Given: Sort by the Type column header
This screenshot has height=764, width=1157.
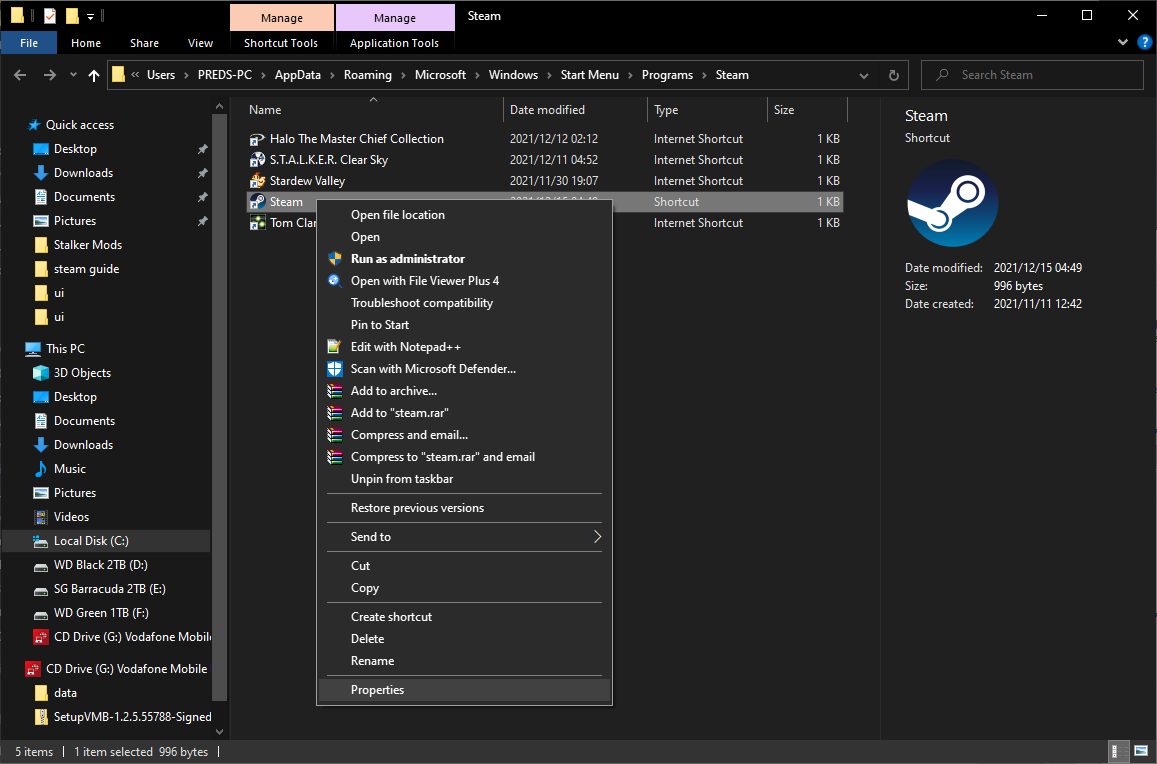Looking at the screenshot, I should point(708,110).
